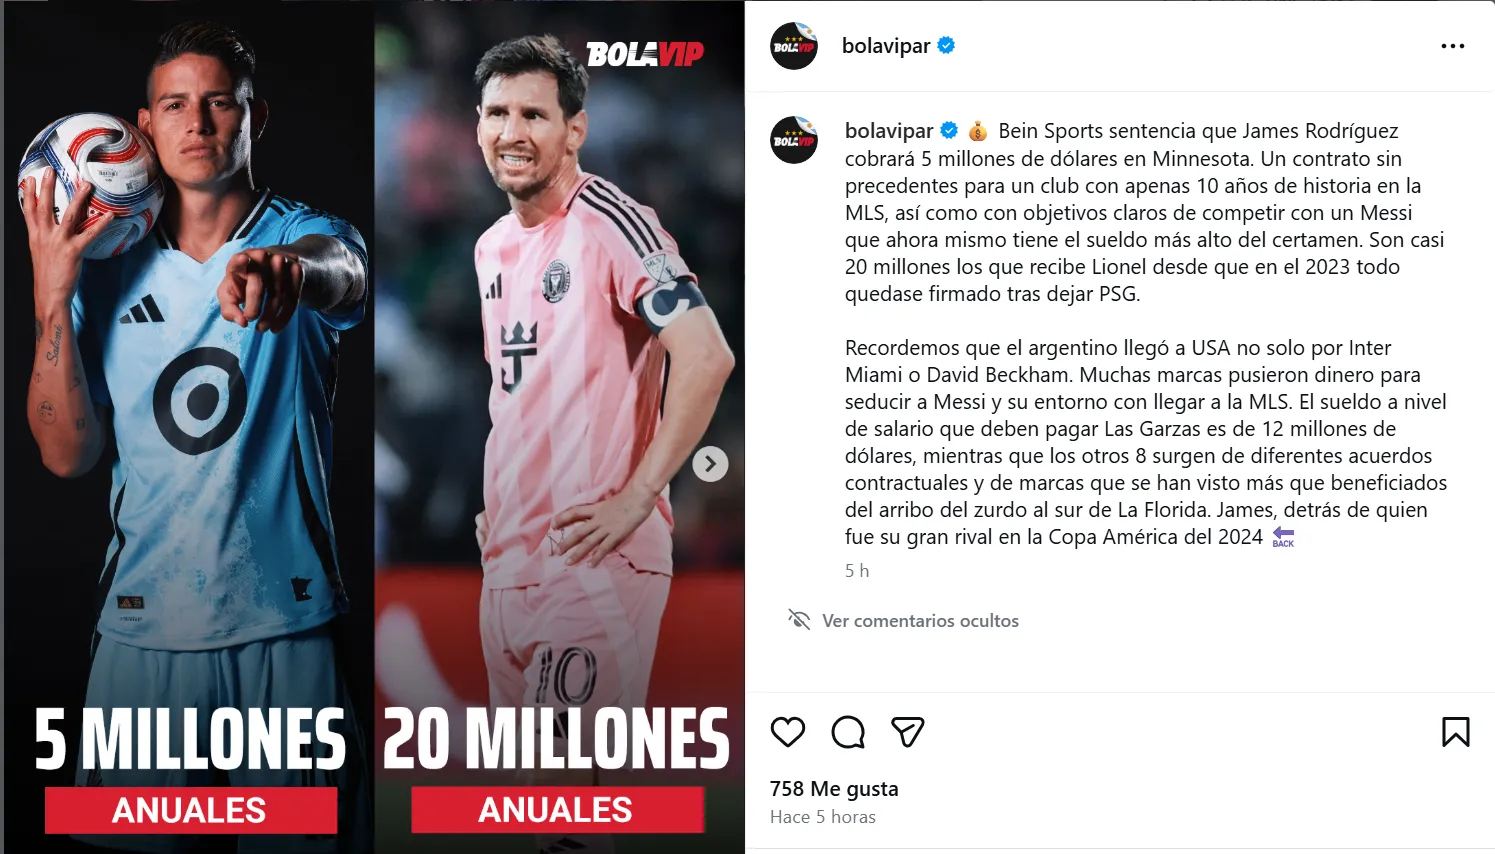Show hidden comments via Ver comentarios ocultos
The width and height of the screenshot is (1495, 854).
pos(920,621)
